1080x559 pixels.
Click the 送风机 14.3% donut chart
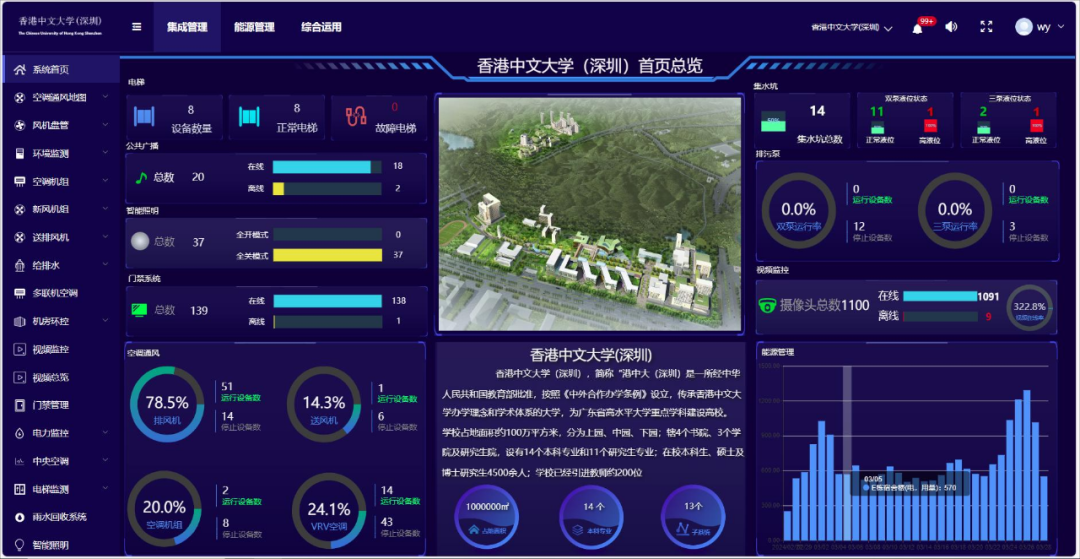[324, 405]
